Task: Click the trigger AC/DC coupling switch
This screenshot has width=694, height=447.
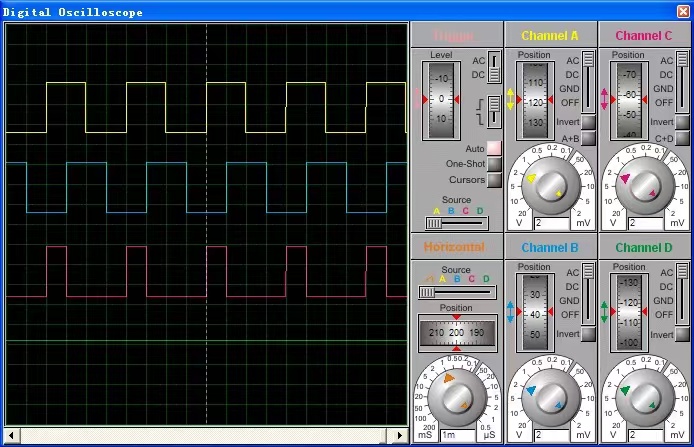Action: [494, 67]
